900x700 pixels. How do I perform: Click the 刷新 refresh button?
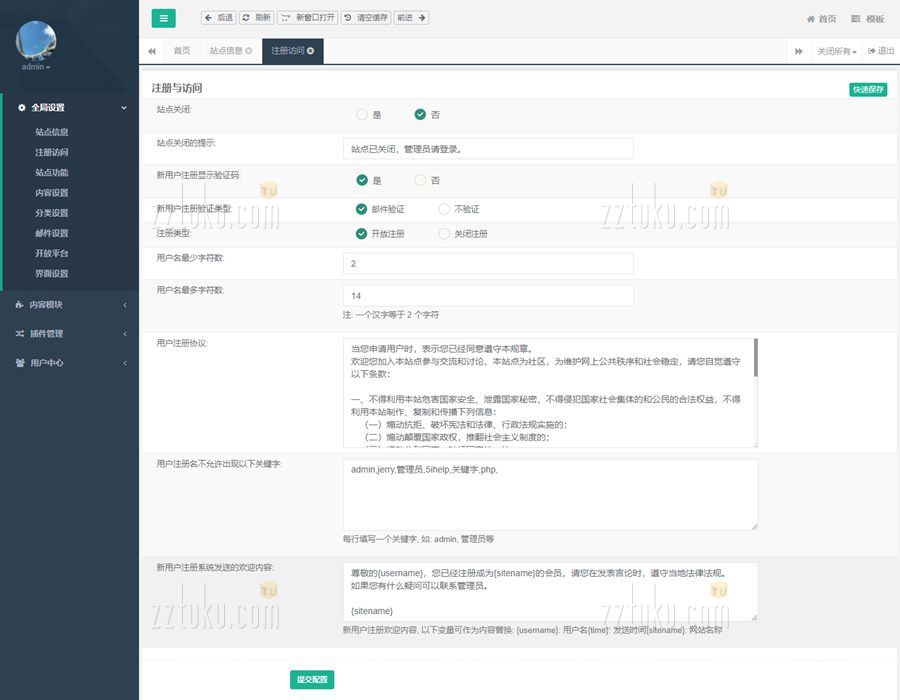(x=256, y=18)
